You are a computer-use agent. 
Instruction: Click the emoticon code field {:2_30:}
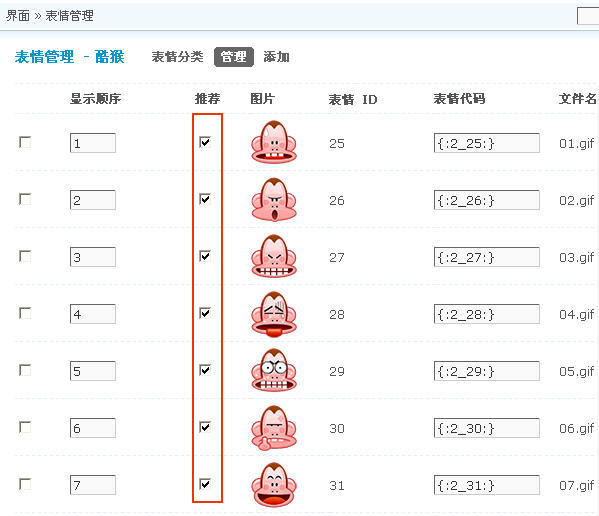coord(486,428)
